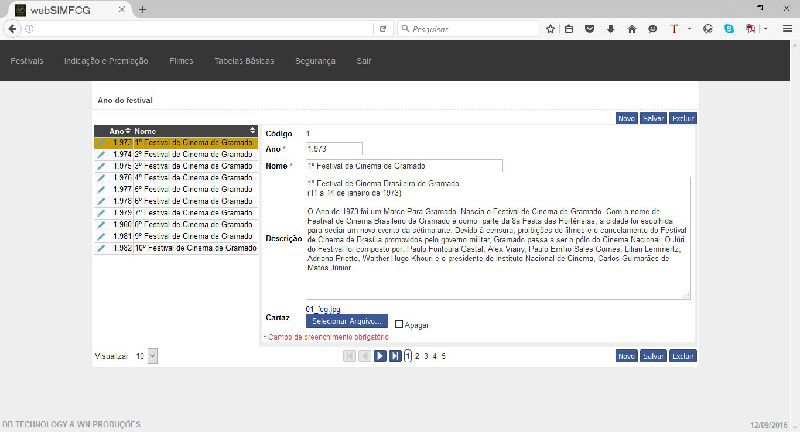The height and width of the screenshot is (432, 800).
Task: Open the Pocket icon in browser toolbar
Action: pos(590,29)
